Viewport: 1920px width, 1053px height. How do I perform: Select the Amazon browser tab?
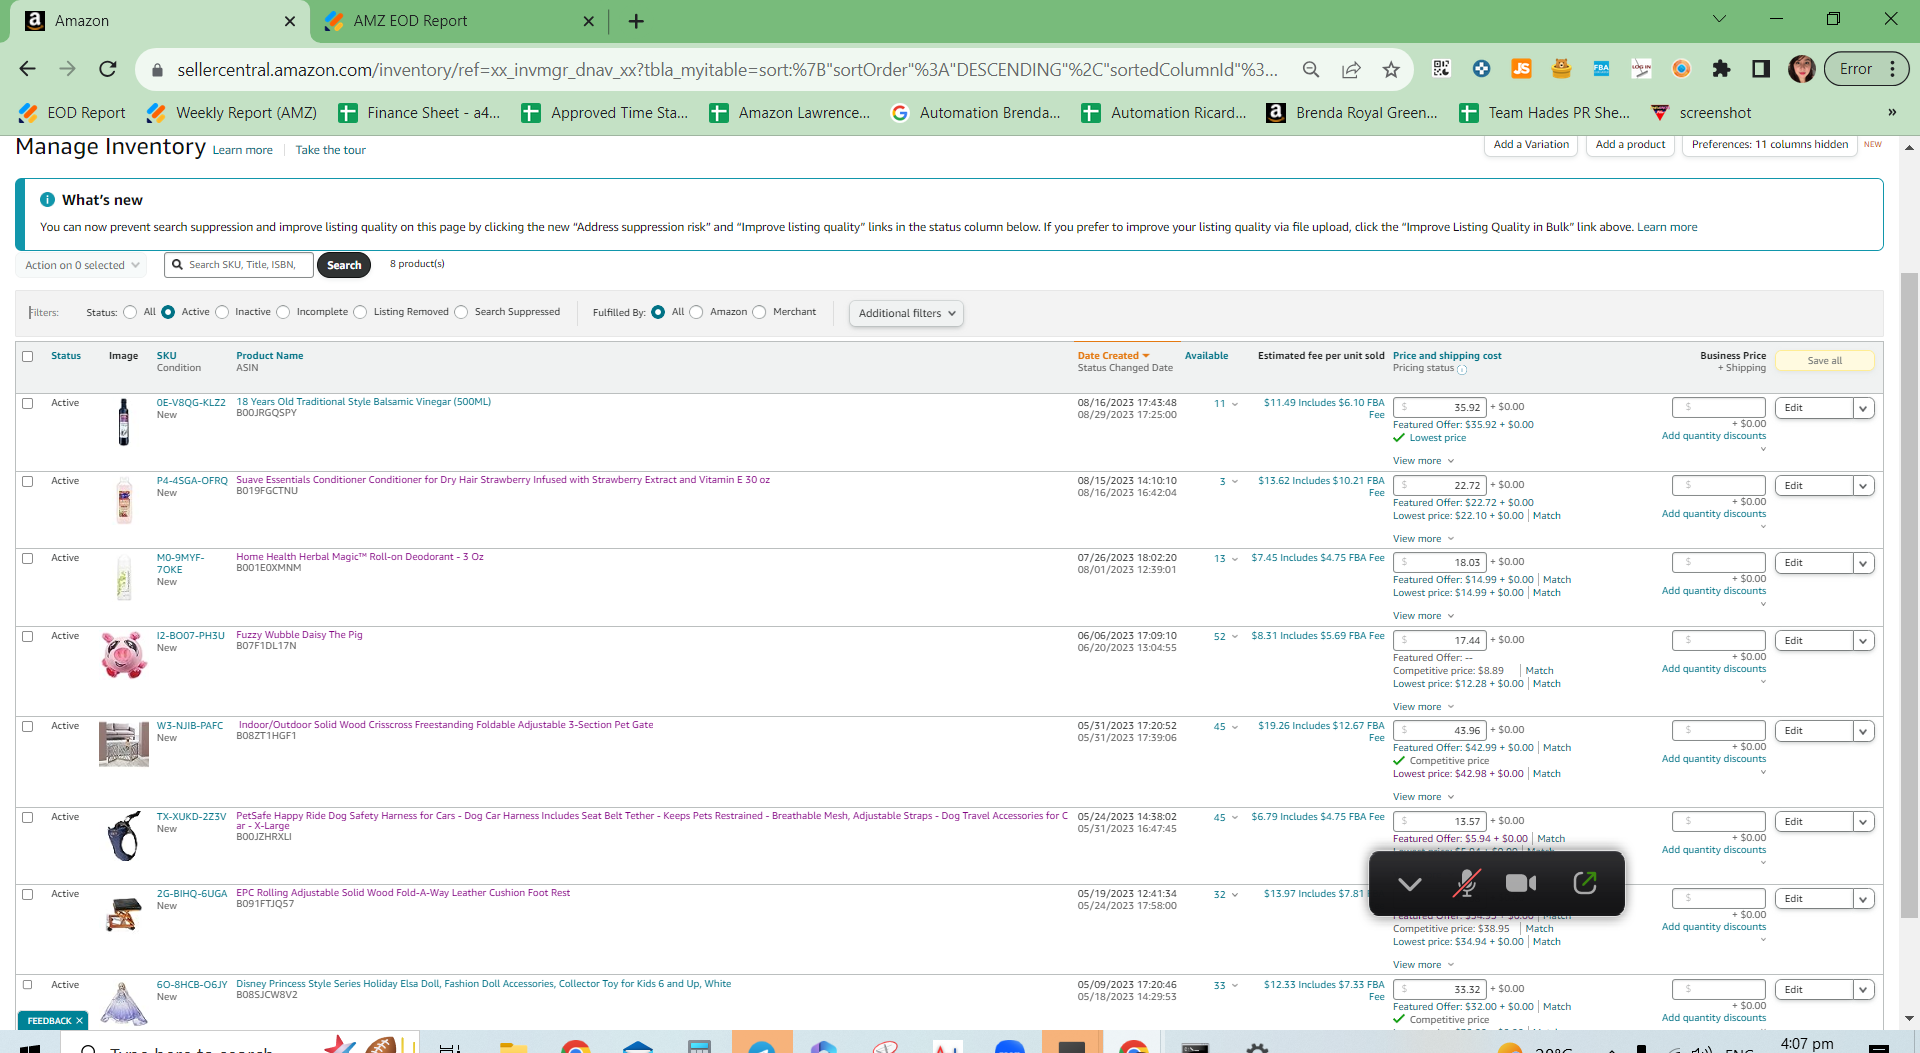[x=160, y=21]
